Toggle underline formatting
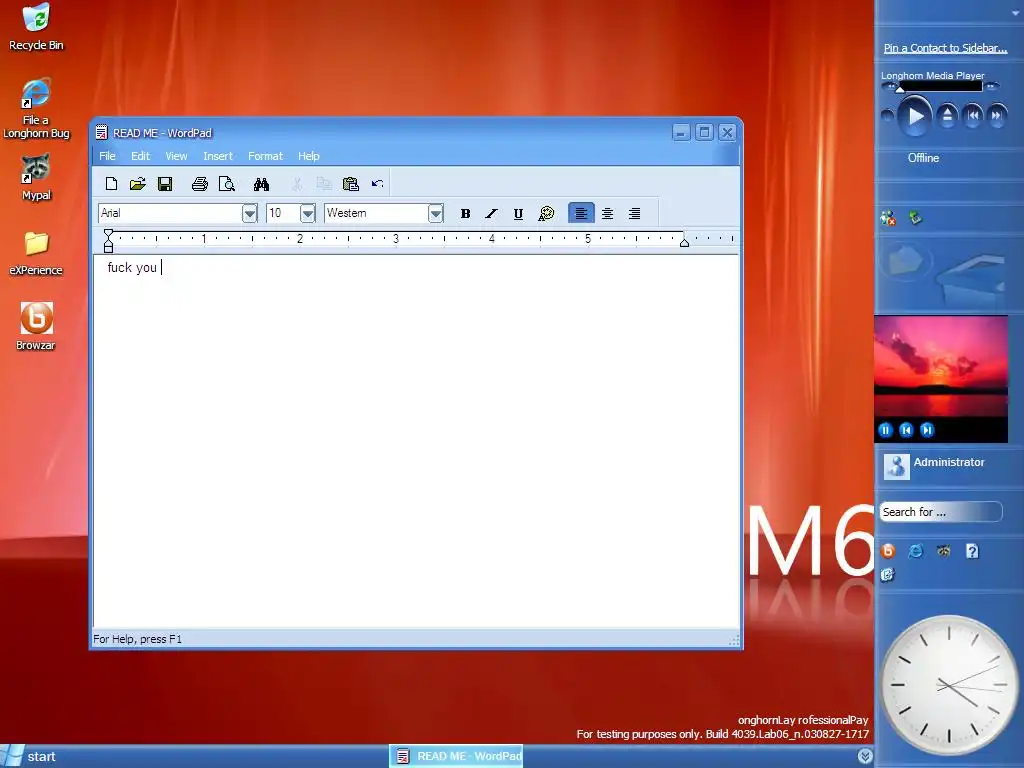The width and height of the screenshot is (1024, 768). click(x=518, y=214)
